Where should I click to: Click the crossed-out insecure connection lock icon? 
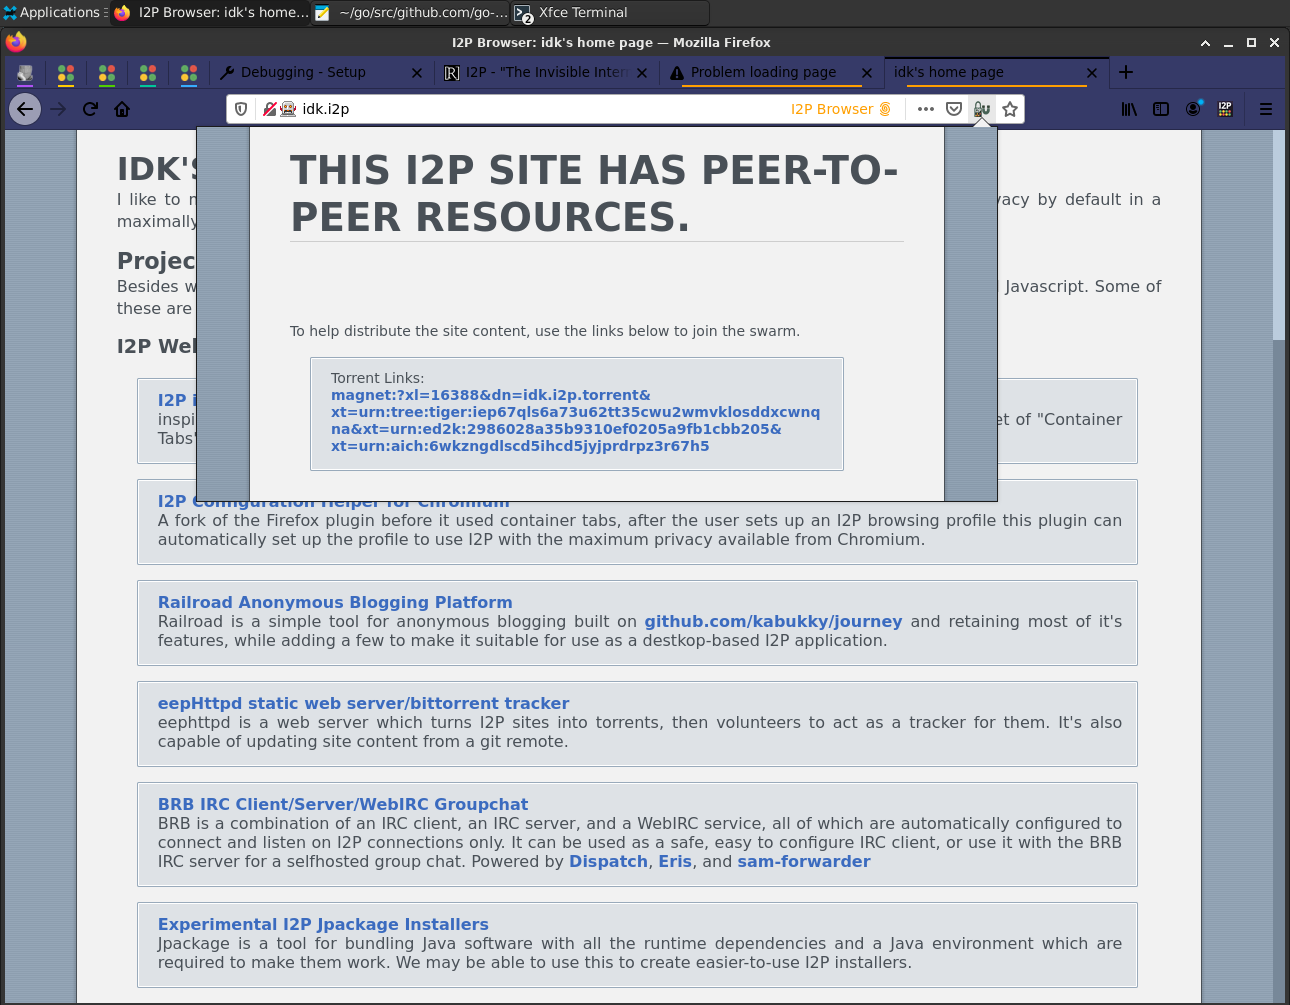[x=269, y=109]
